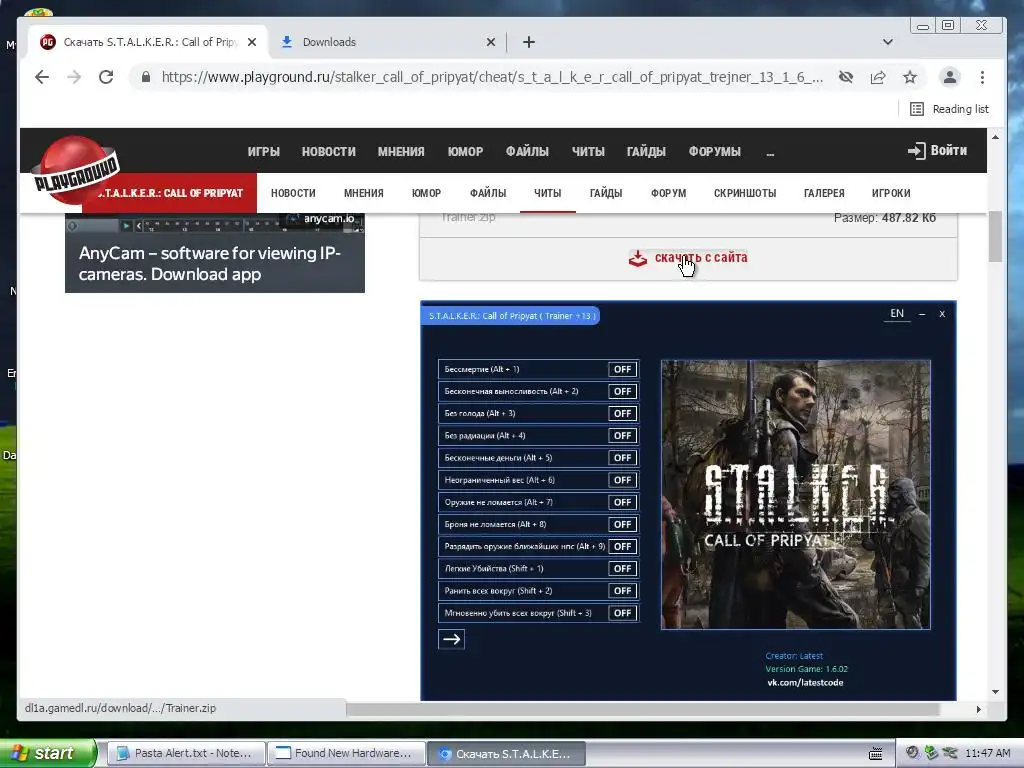
Task: Select the game НОВОСТИ tab
Action: tap(293, 193)
